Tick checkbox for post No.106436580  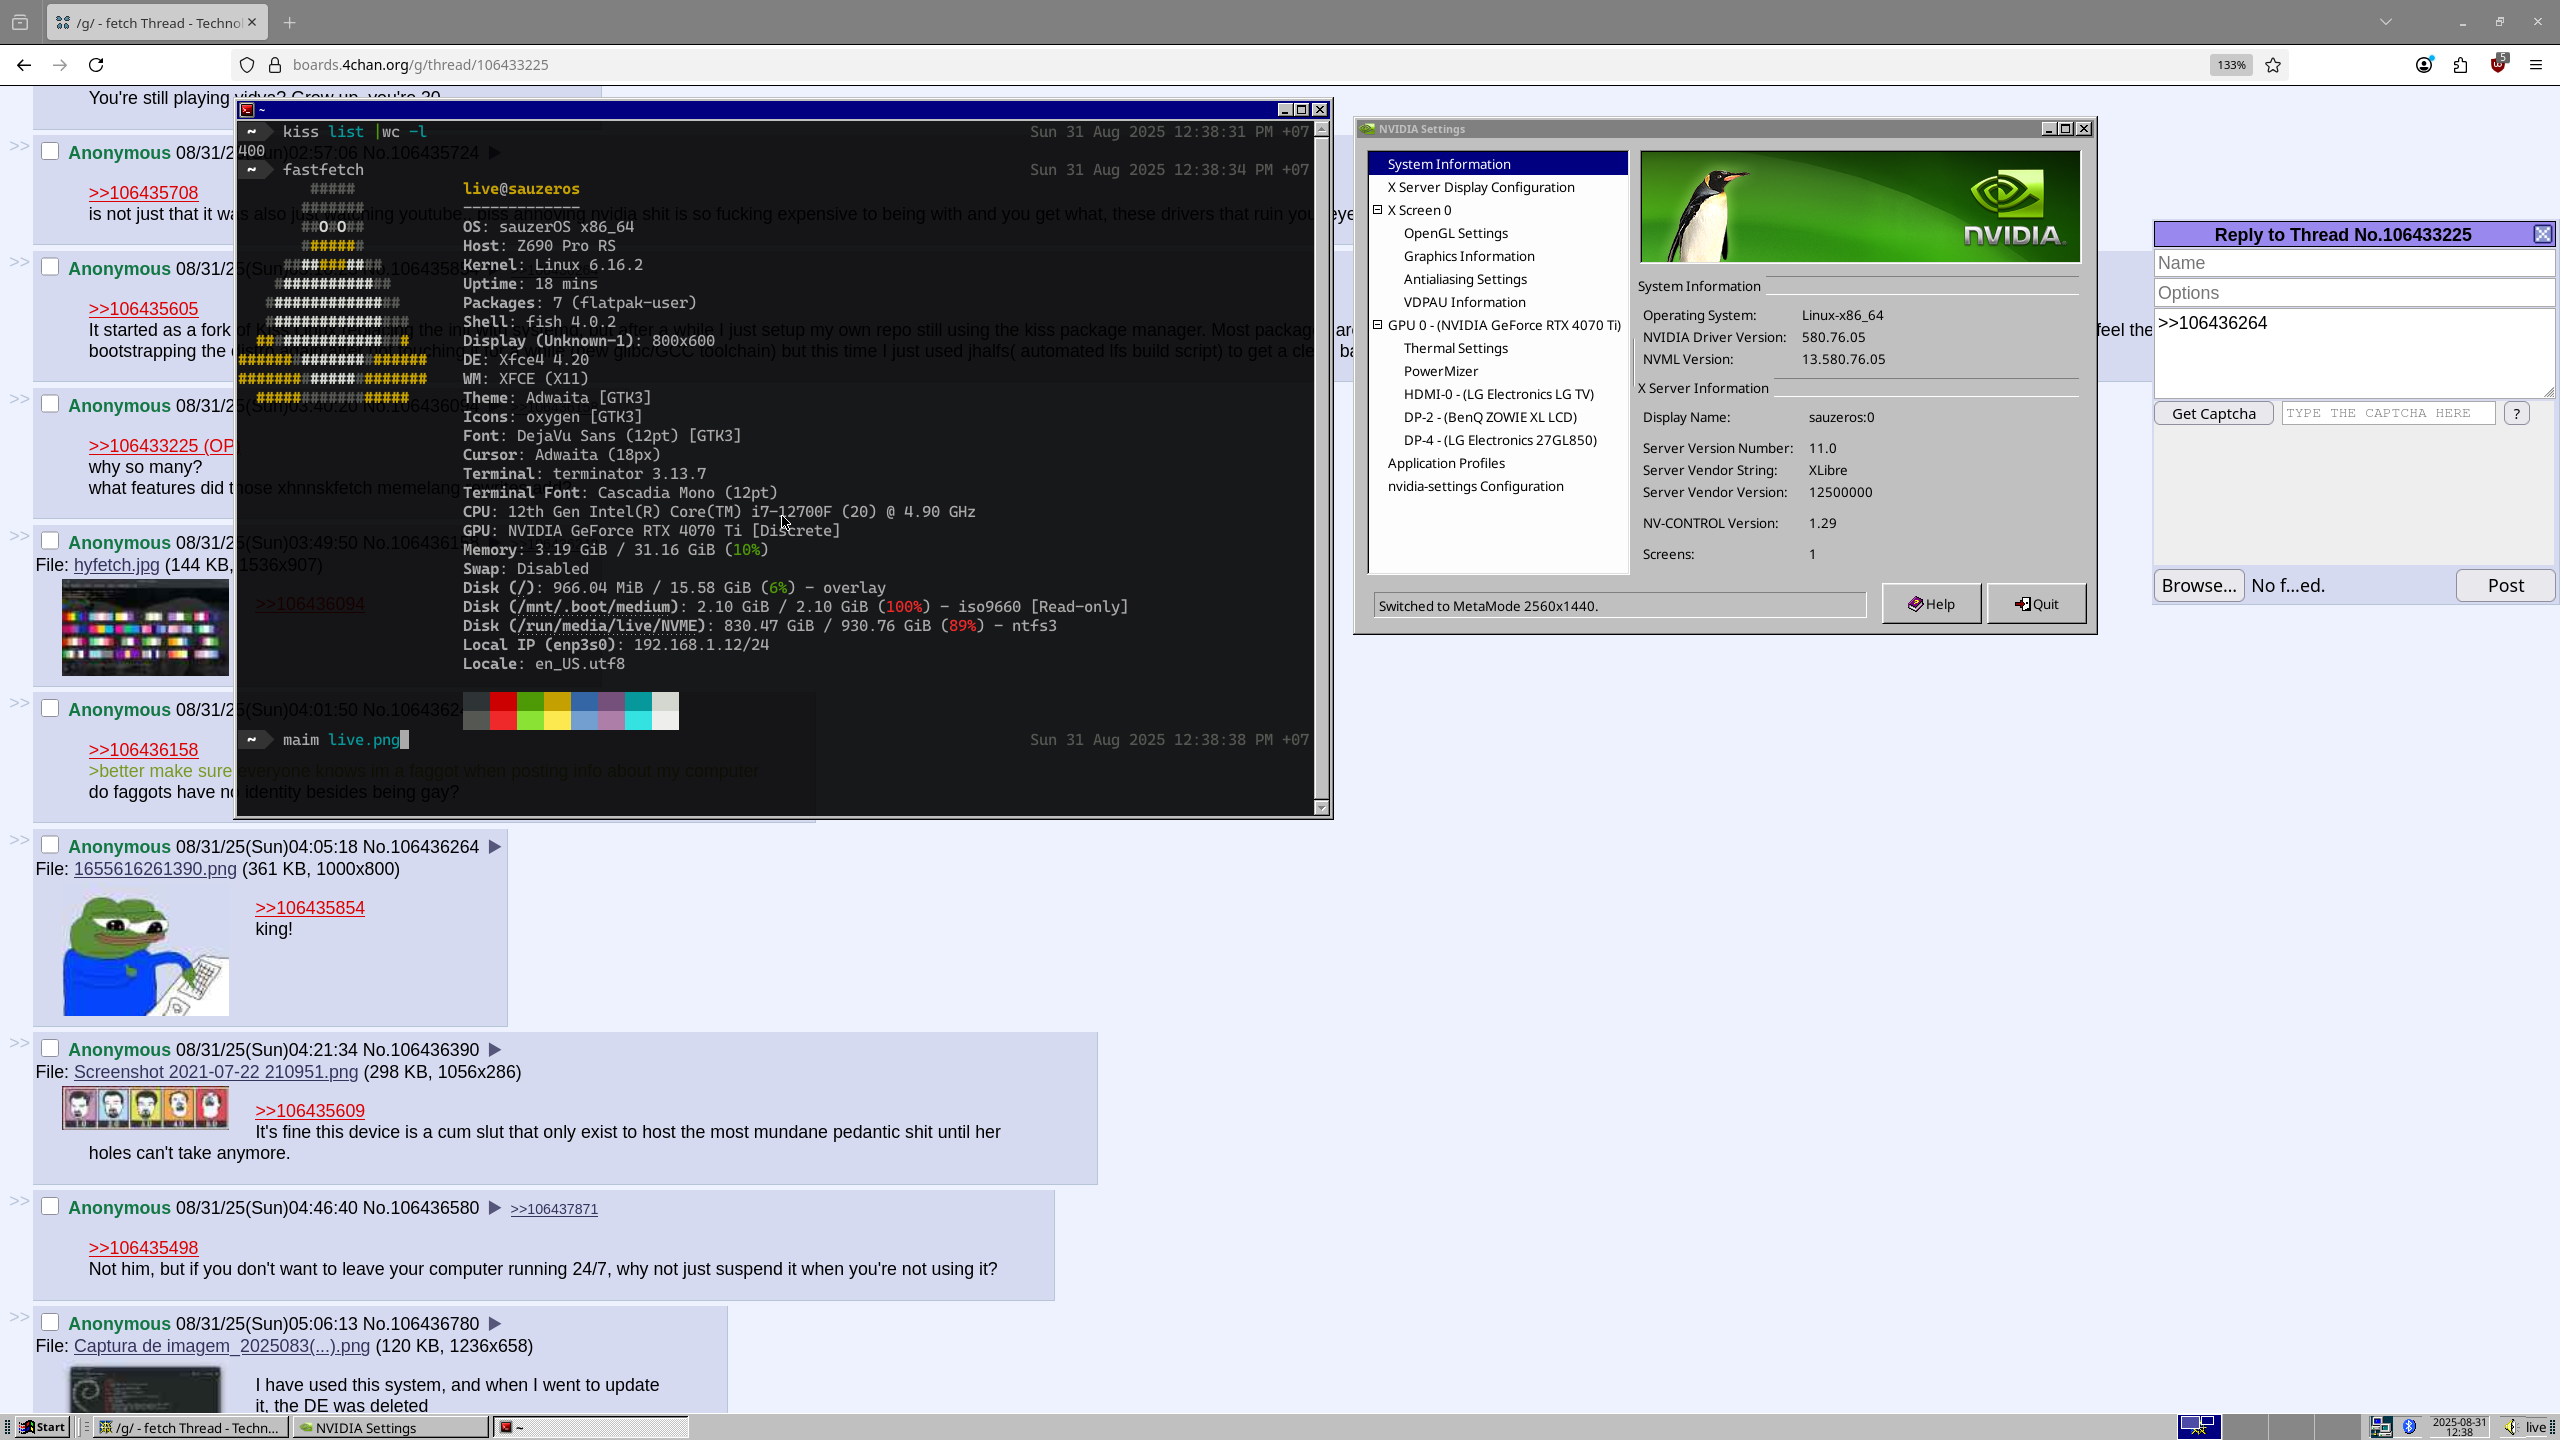click(x=50, y=1206)
